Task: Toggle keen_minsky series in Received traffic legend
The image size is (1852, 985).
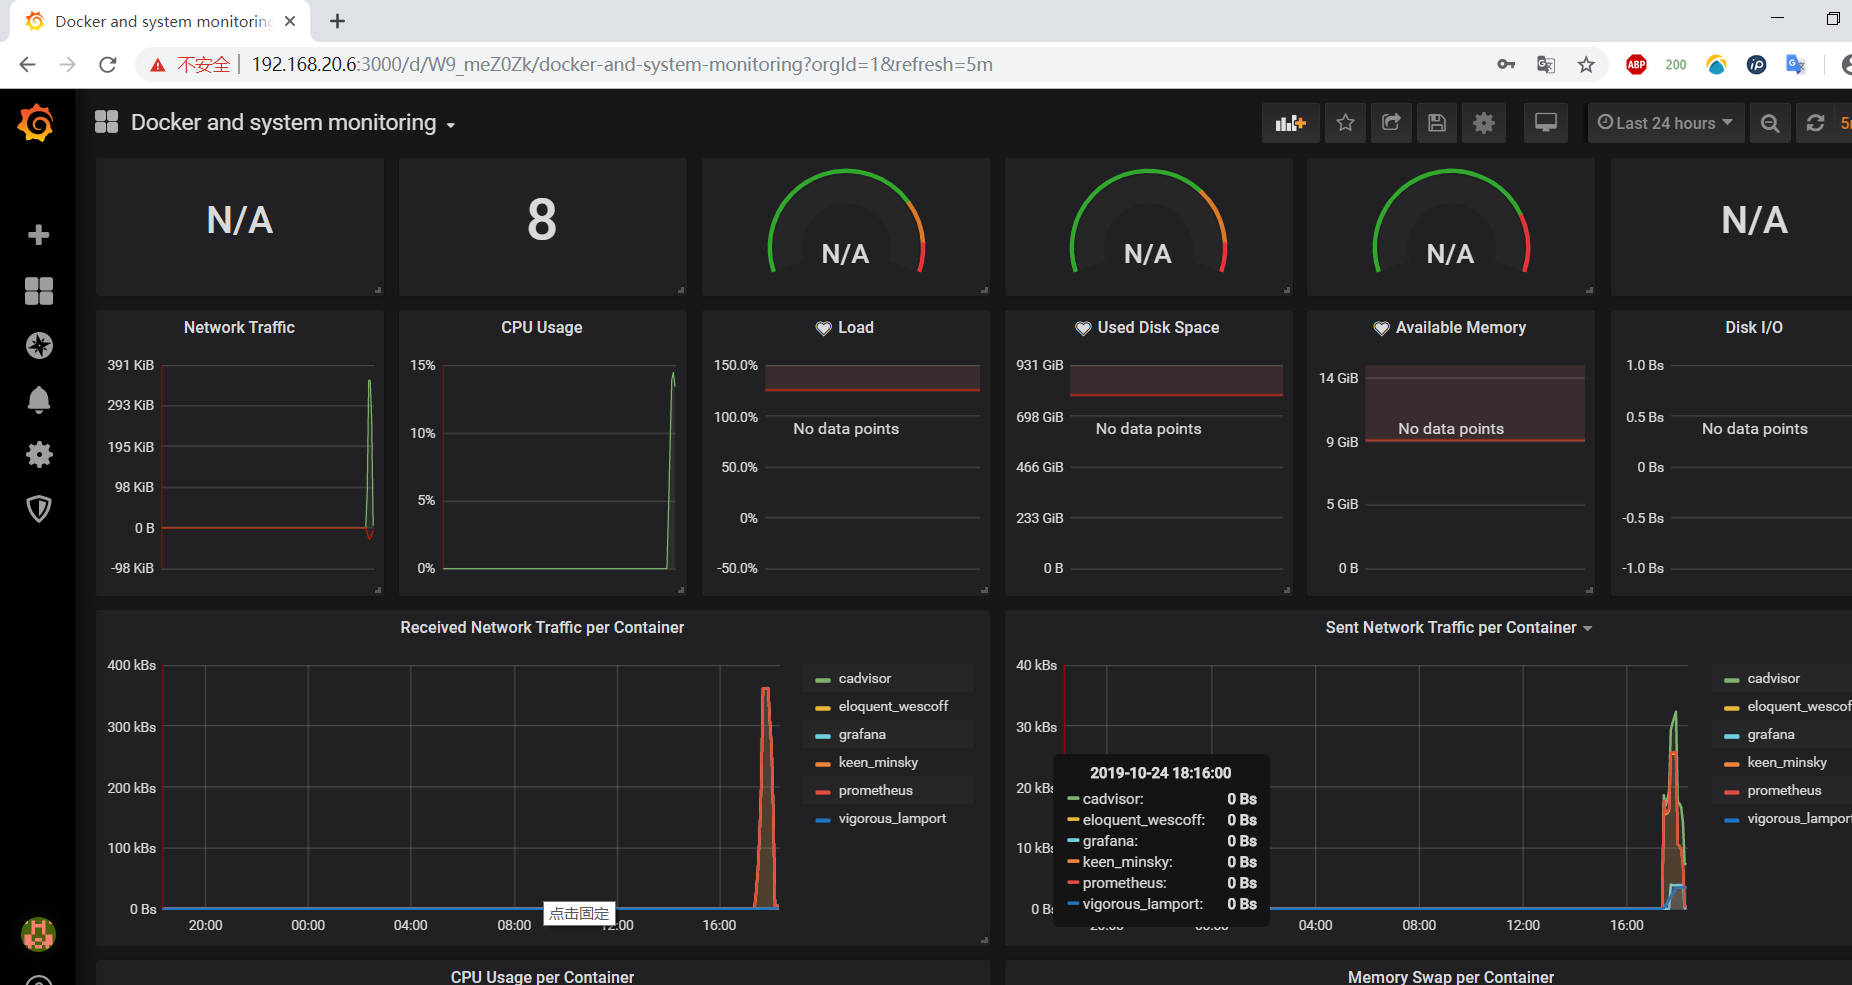Action: [x=878, y=763]
